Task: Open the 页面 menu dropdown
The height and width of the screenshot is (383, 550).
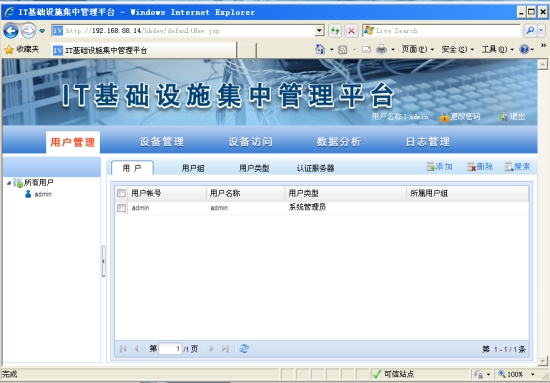Action: pyautogui.click(x=432, y=50)
